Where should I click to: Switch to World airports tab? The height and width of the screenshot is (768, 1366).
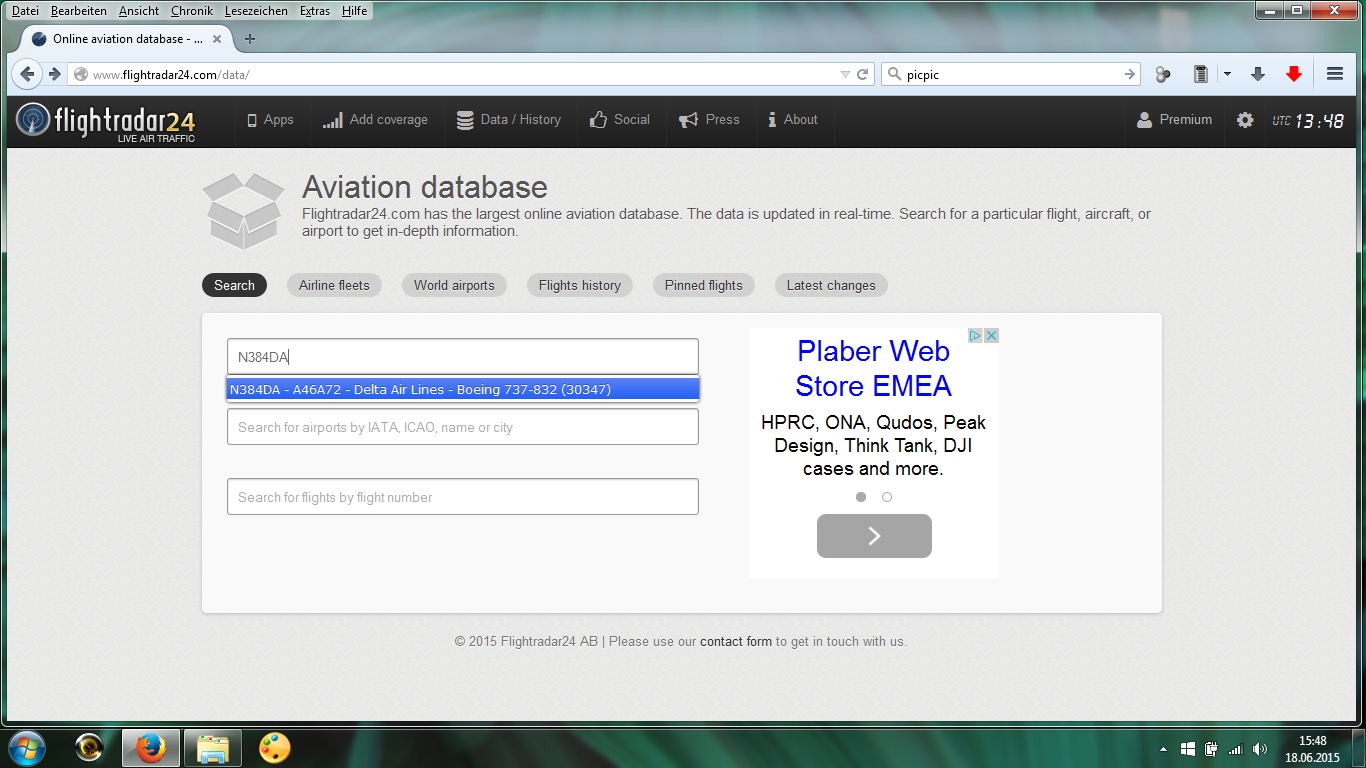[x=454, y=285]
